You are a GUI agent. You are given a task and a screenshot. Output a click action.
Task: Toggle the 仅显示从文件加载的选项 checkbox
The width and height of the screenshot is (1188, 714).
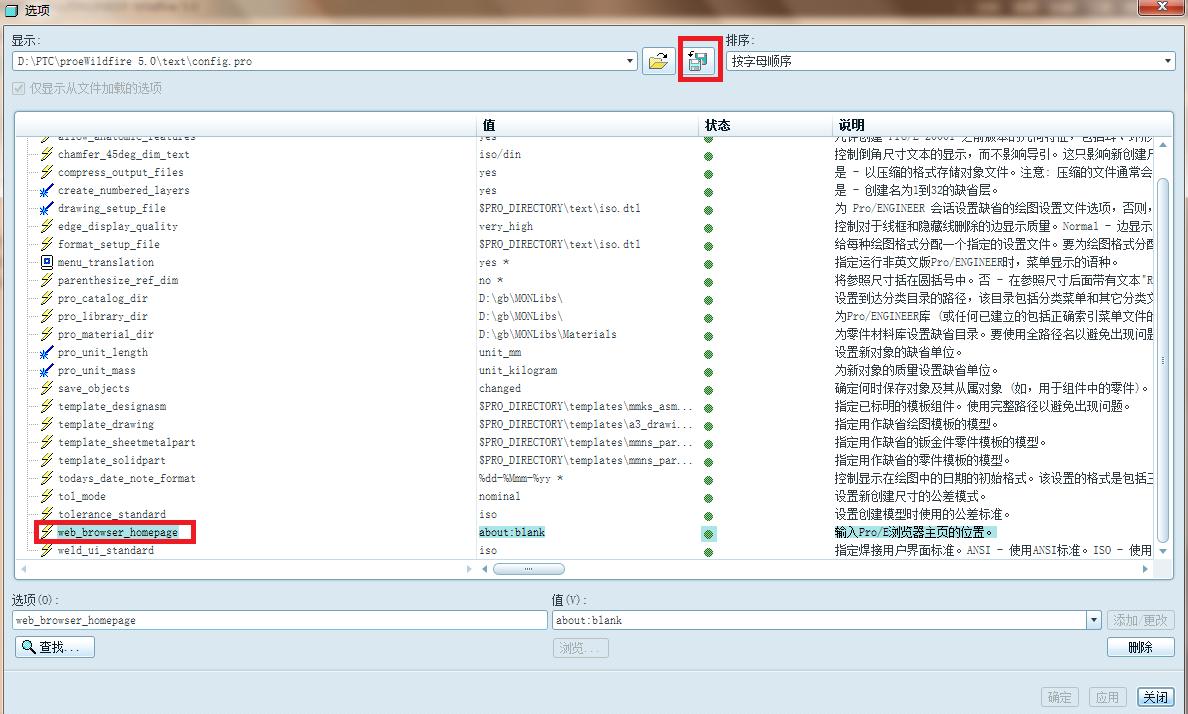coord(20,88)
